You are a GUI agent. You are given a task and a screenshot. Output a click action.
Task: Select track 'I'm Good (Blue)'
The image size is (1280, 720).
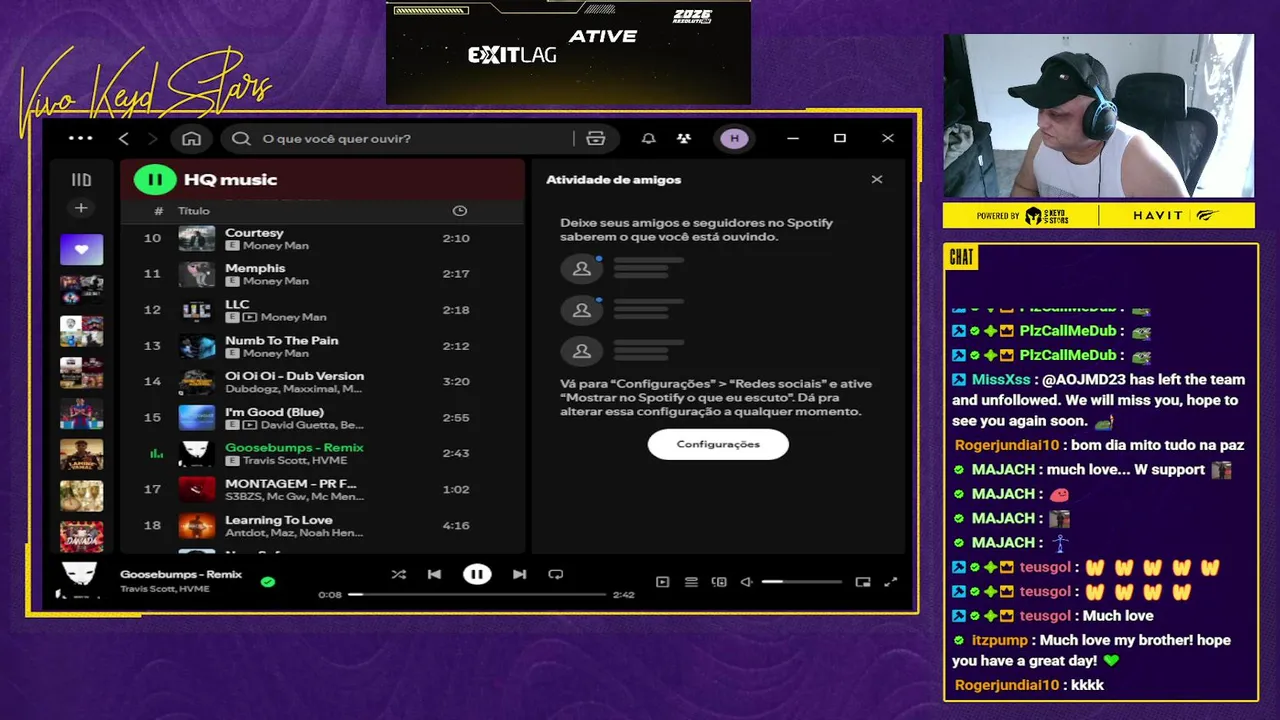(322, 418)
